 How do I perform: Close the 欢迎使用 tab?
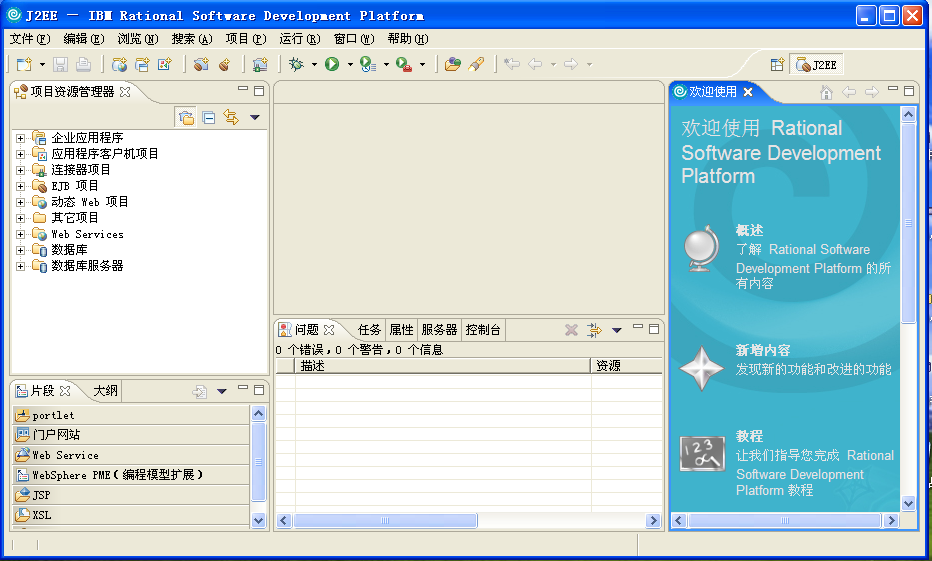pos(748,92)
